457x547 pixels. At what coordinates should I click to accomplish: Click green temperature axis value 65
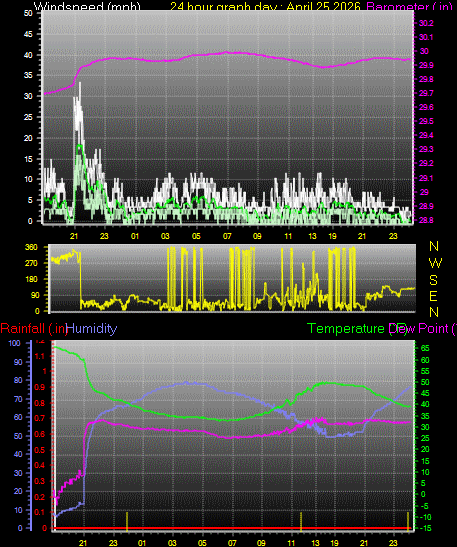(425, 348)
